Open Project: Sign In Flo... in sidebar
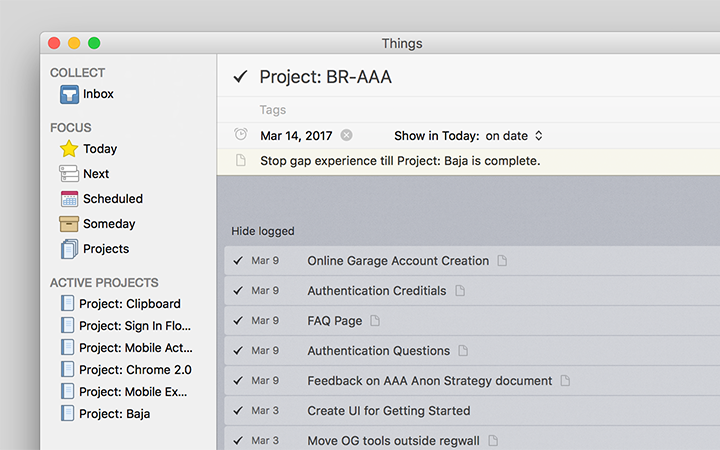This screenshot has width=720, height=450. point(135,326)
